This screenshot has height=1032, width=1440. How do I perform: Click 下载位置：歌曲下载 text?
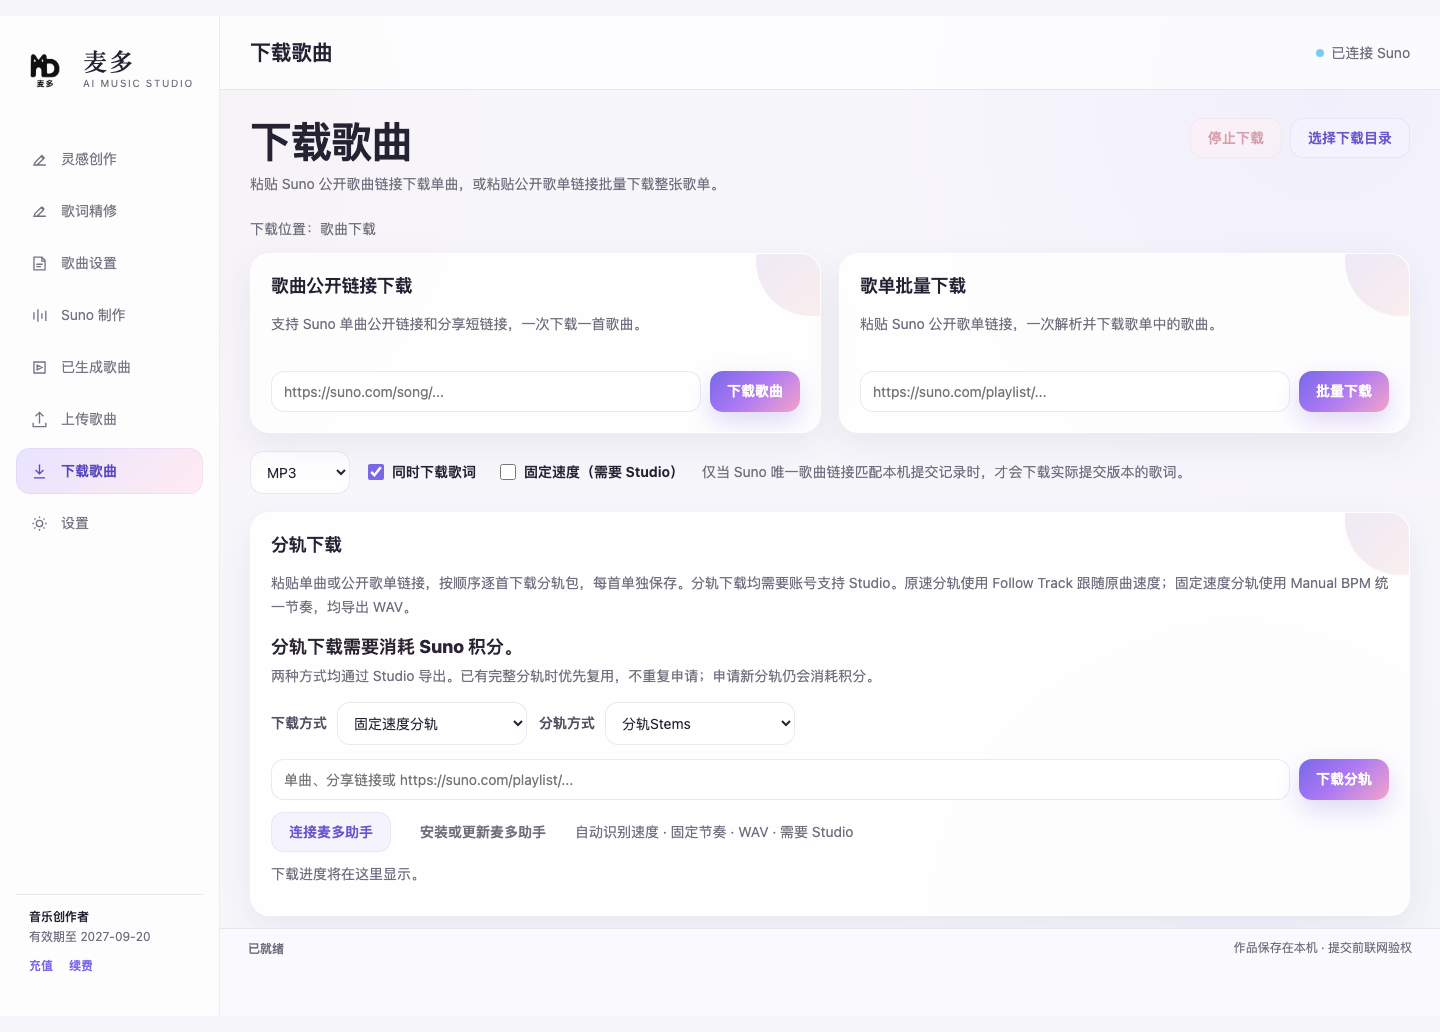313,229
